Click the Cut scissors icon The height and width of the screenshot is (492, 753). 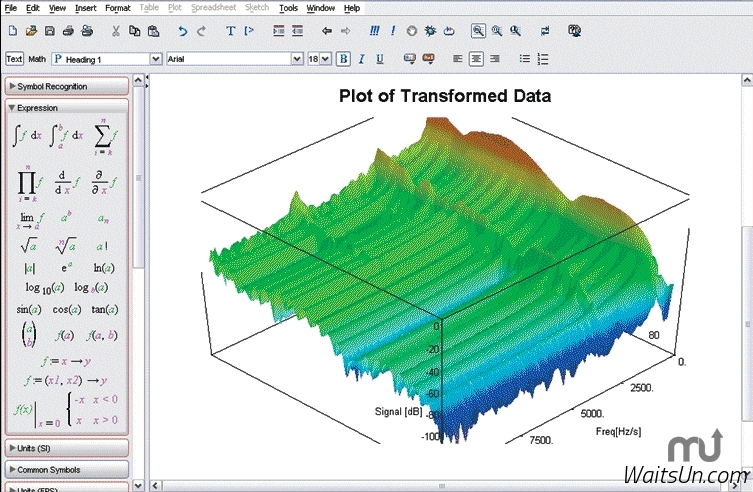click(116, 31)
